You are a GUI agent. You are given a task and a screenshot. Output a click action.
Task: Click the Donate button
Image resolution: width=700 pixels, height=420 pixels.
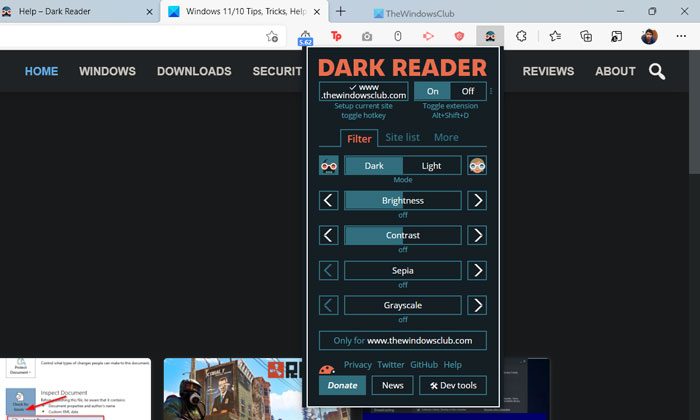(342, 385)
